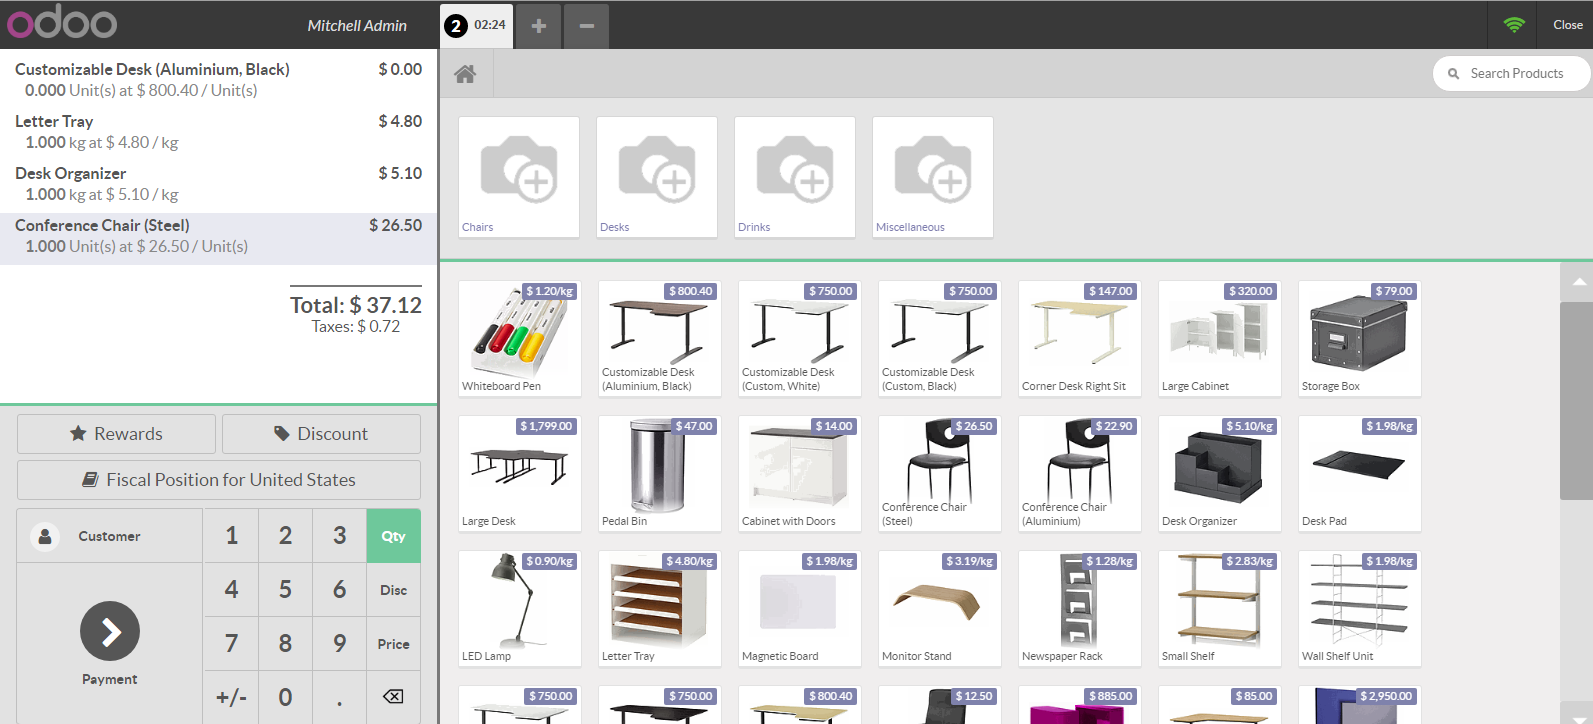Add a new order with plus icon

pos(539,26)
